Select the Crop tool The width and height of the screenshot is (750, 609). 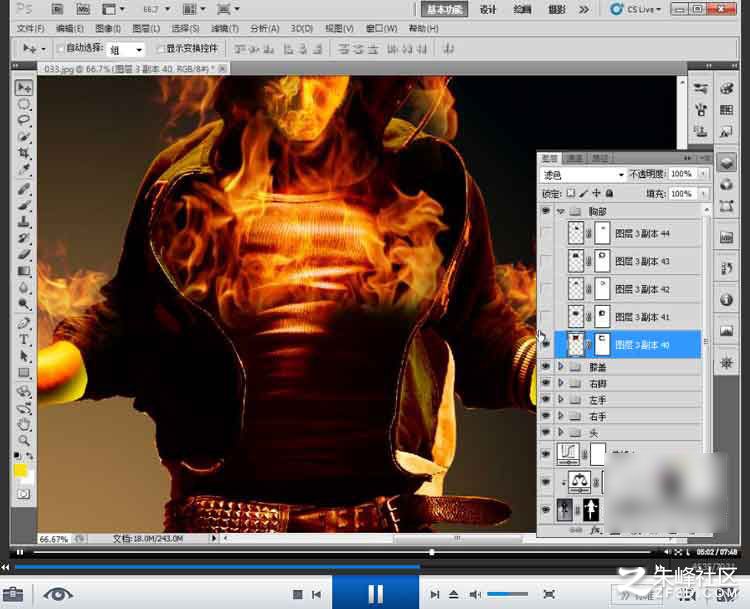(x=23, y=153)
